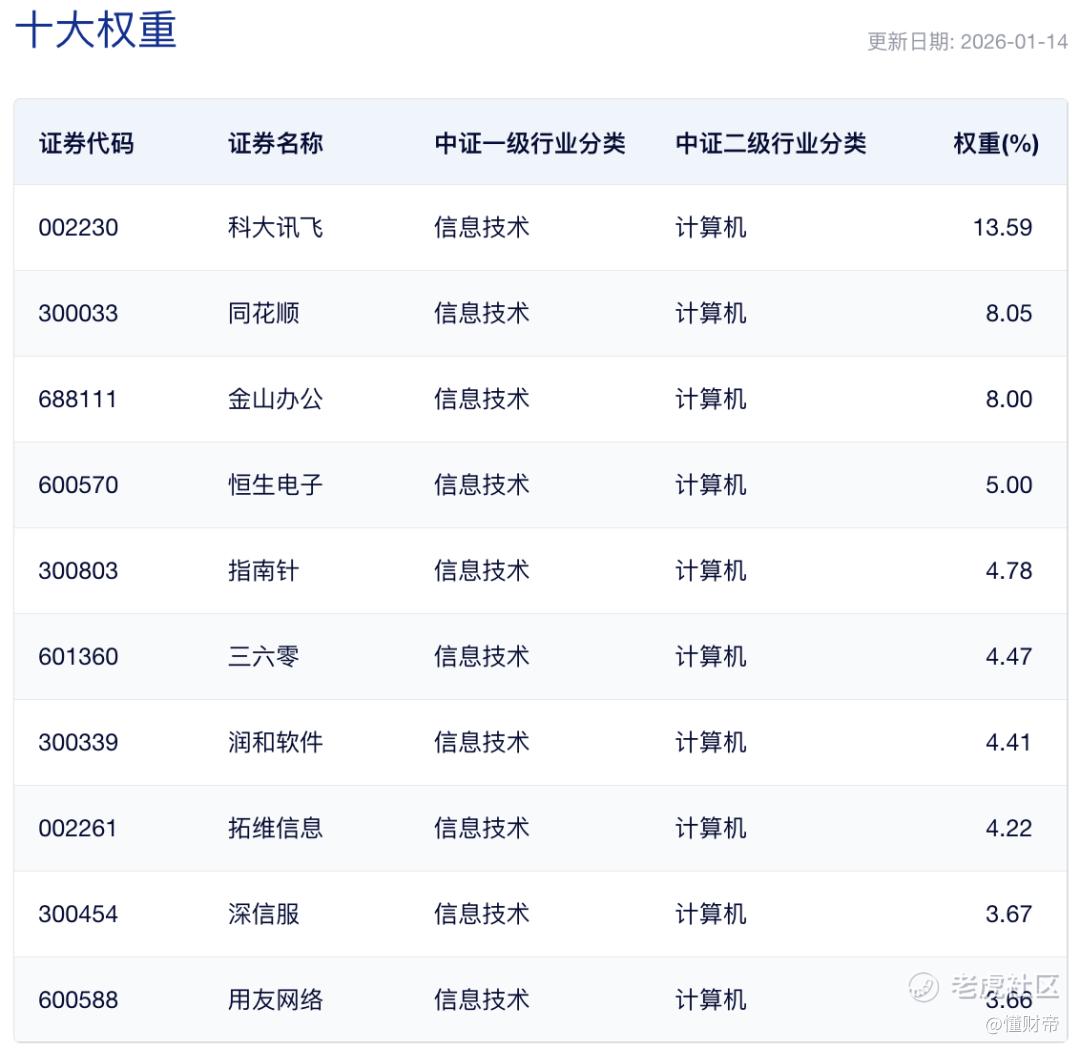
Task: Click 信息技术 in the 润和软件 row
Action: pos(481,742)
